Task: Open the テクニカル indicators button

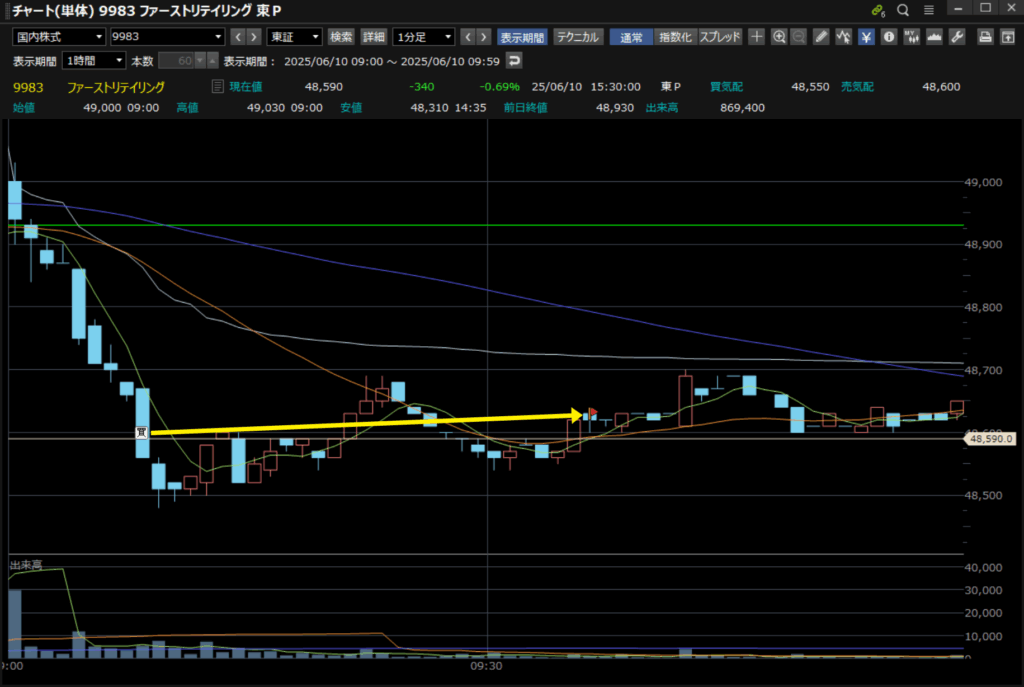Action: point(578,37)
